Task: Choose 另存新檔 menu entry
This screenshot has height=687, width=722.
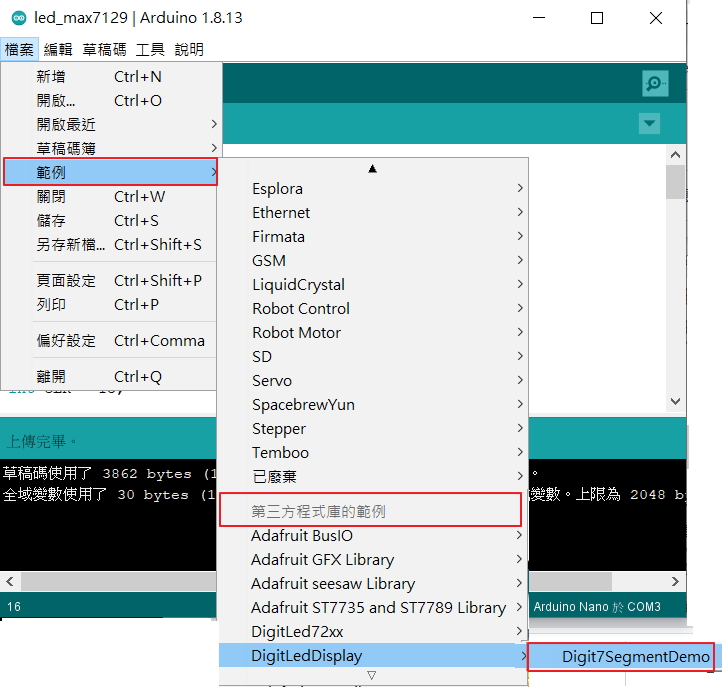Action: click(70, 245)
